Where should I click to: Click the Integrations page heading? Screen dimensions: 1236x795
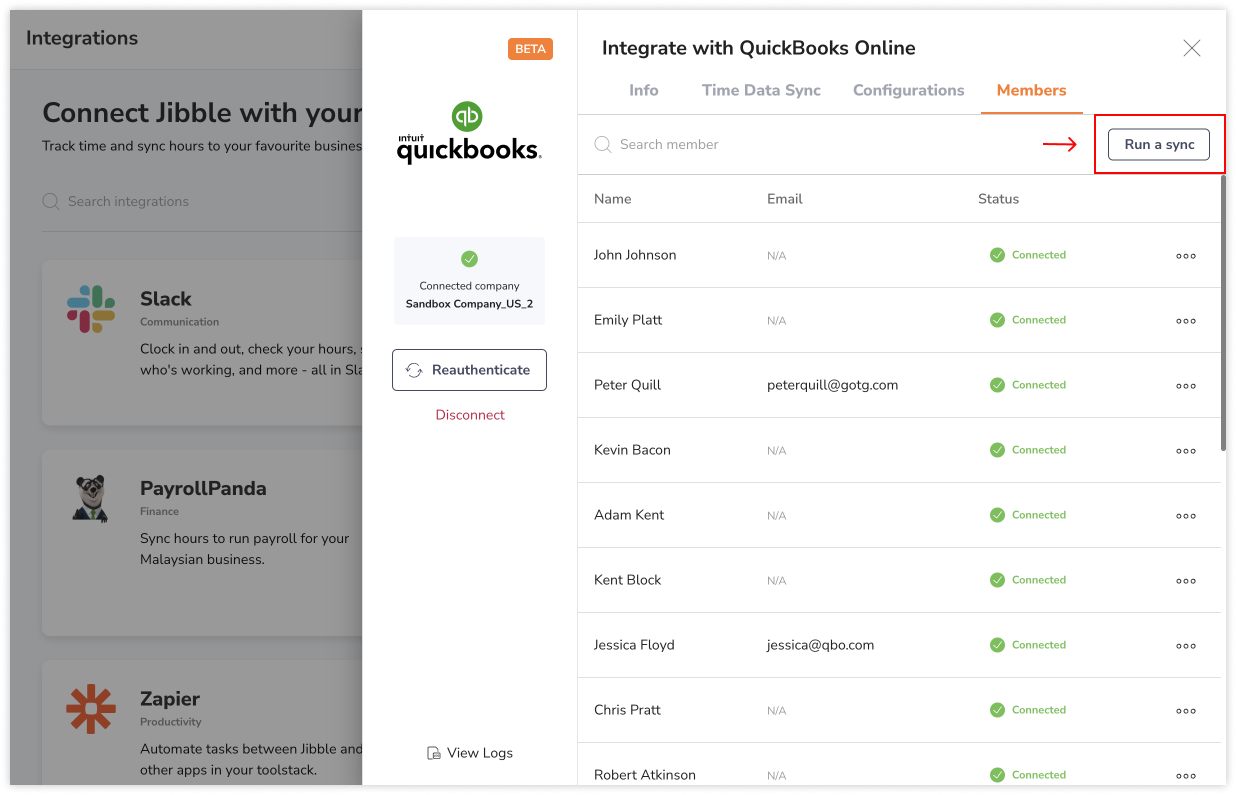click(x=82, y=38)
